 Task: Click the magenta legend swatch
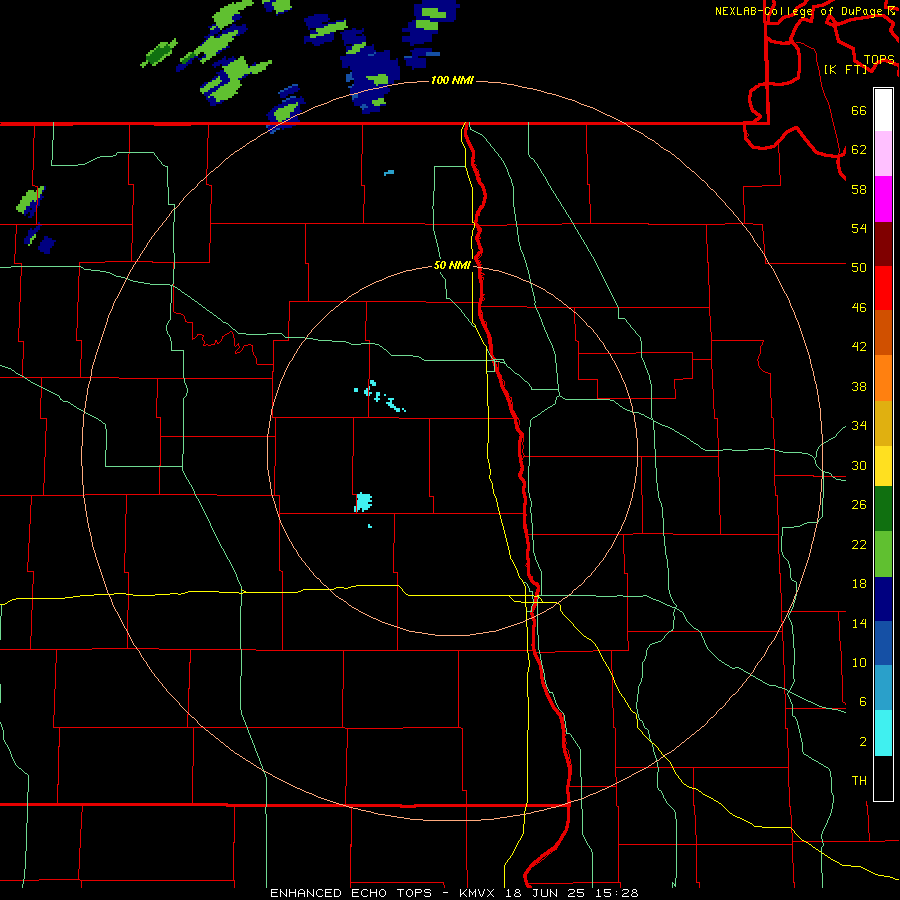point(883,199)
